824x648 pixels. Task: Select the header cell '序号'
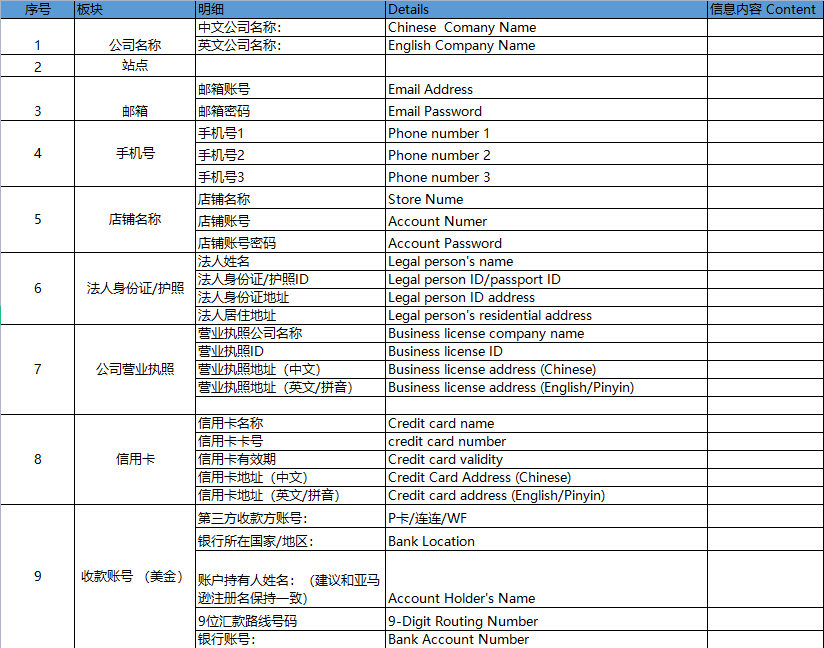click(37, 9)
